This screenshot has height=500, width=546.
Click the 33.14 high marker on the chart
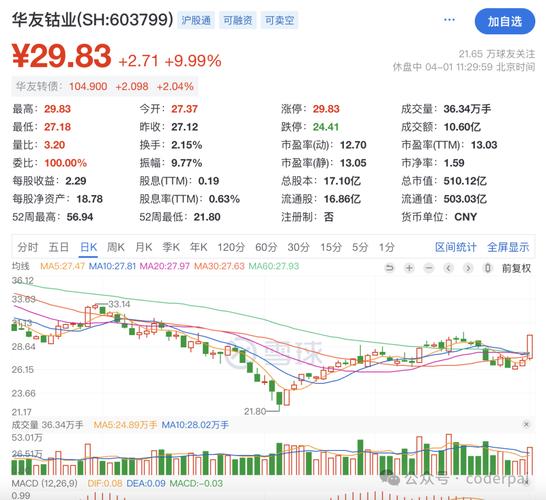[x=119, y=304]
